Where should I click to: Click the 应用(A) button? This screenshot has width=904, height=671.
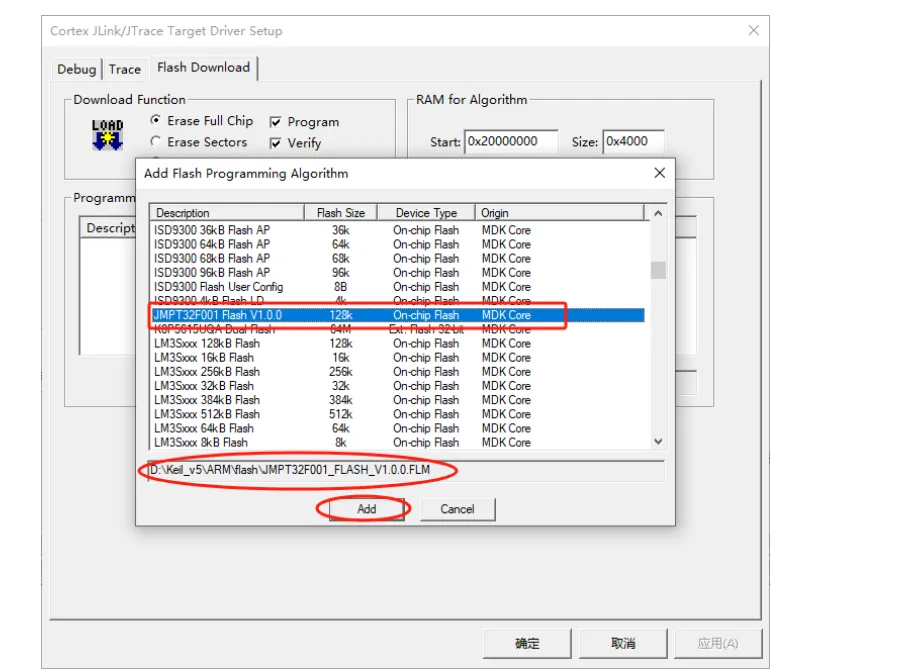coord(718,643)
